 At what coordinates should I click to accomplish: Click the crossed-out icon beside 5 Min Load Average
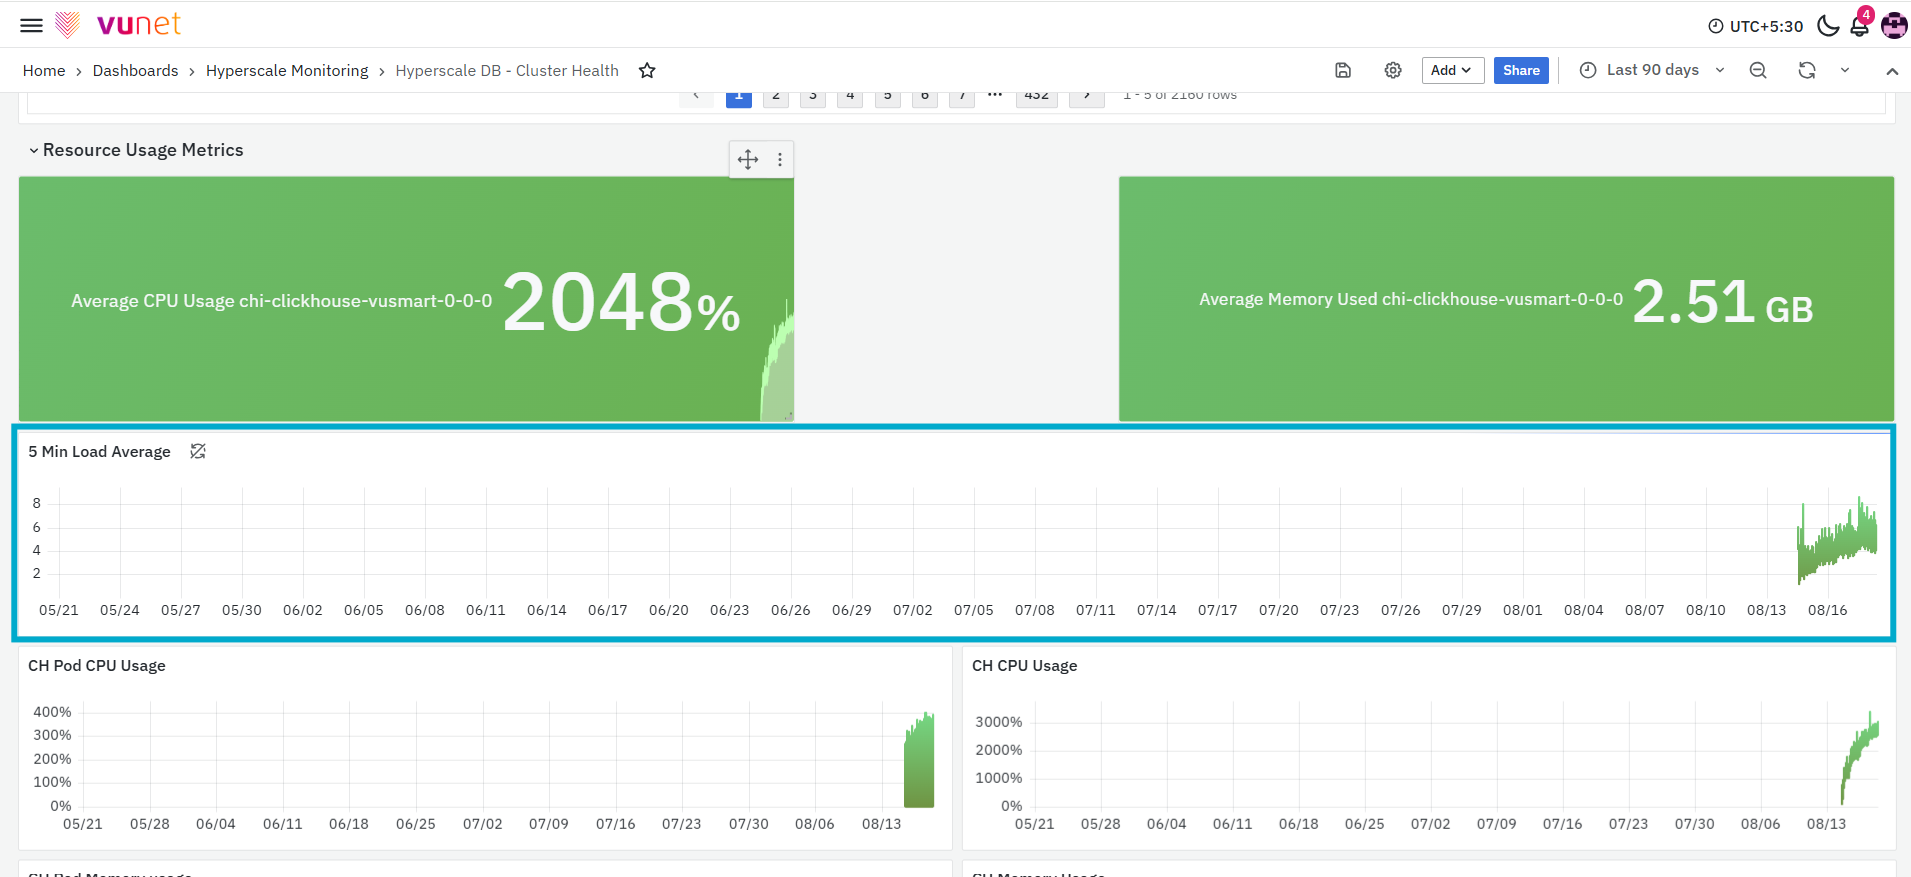198,451
